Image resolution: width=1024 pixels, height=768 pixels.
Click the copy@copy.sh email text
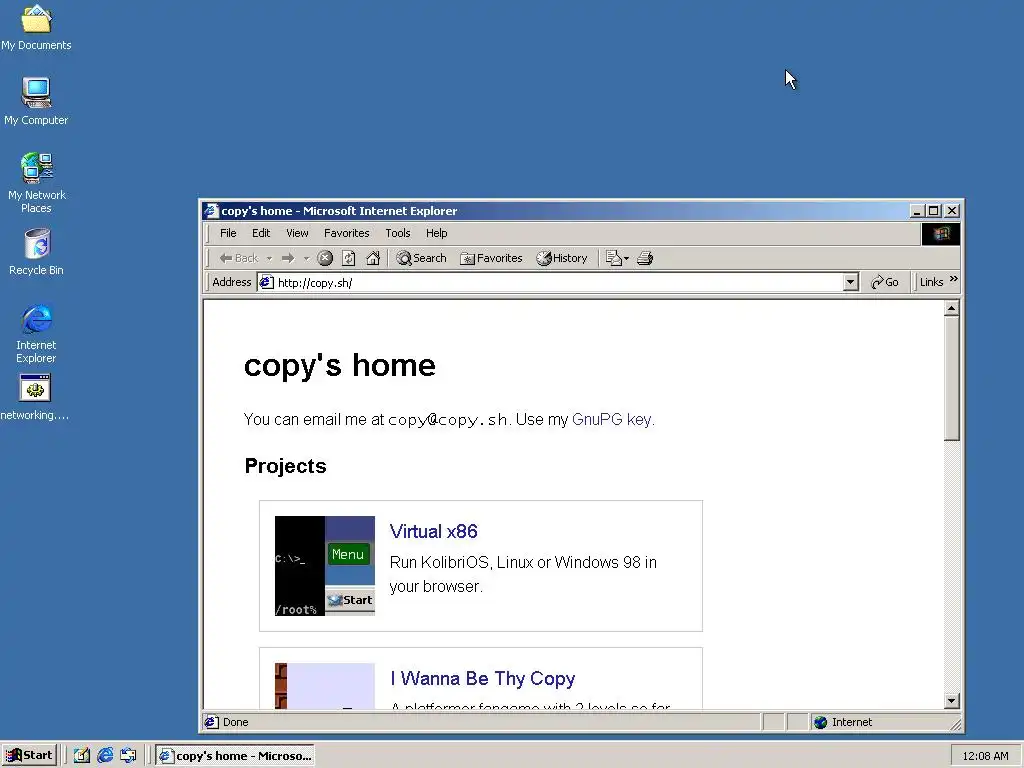point(447,420)
